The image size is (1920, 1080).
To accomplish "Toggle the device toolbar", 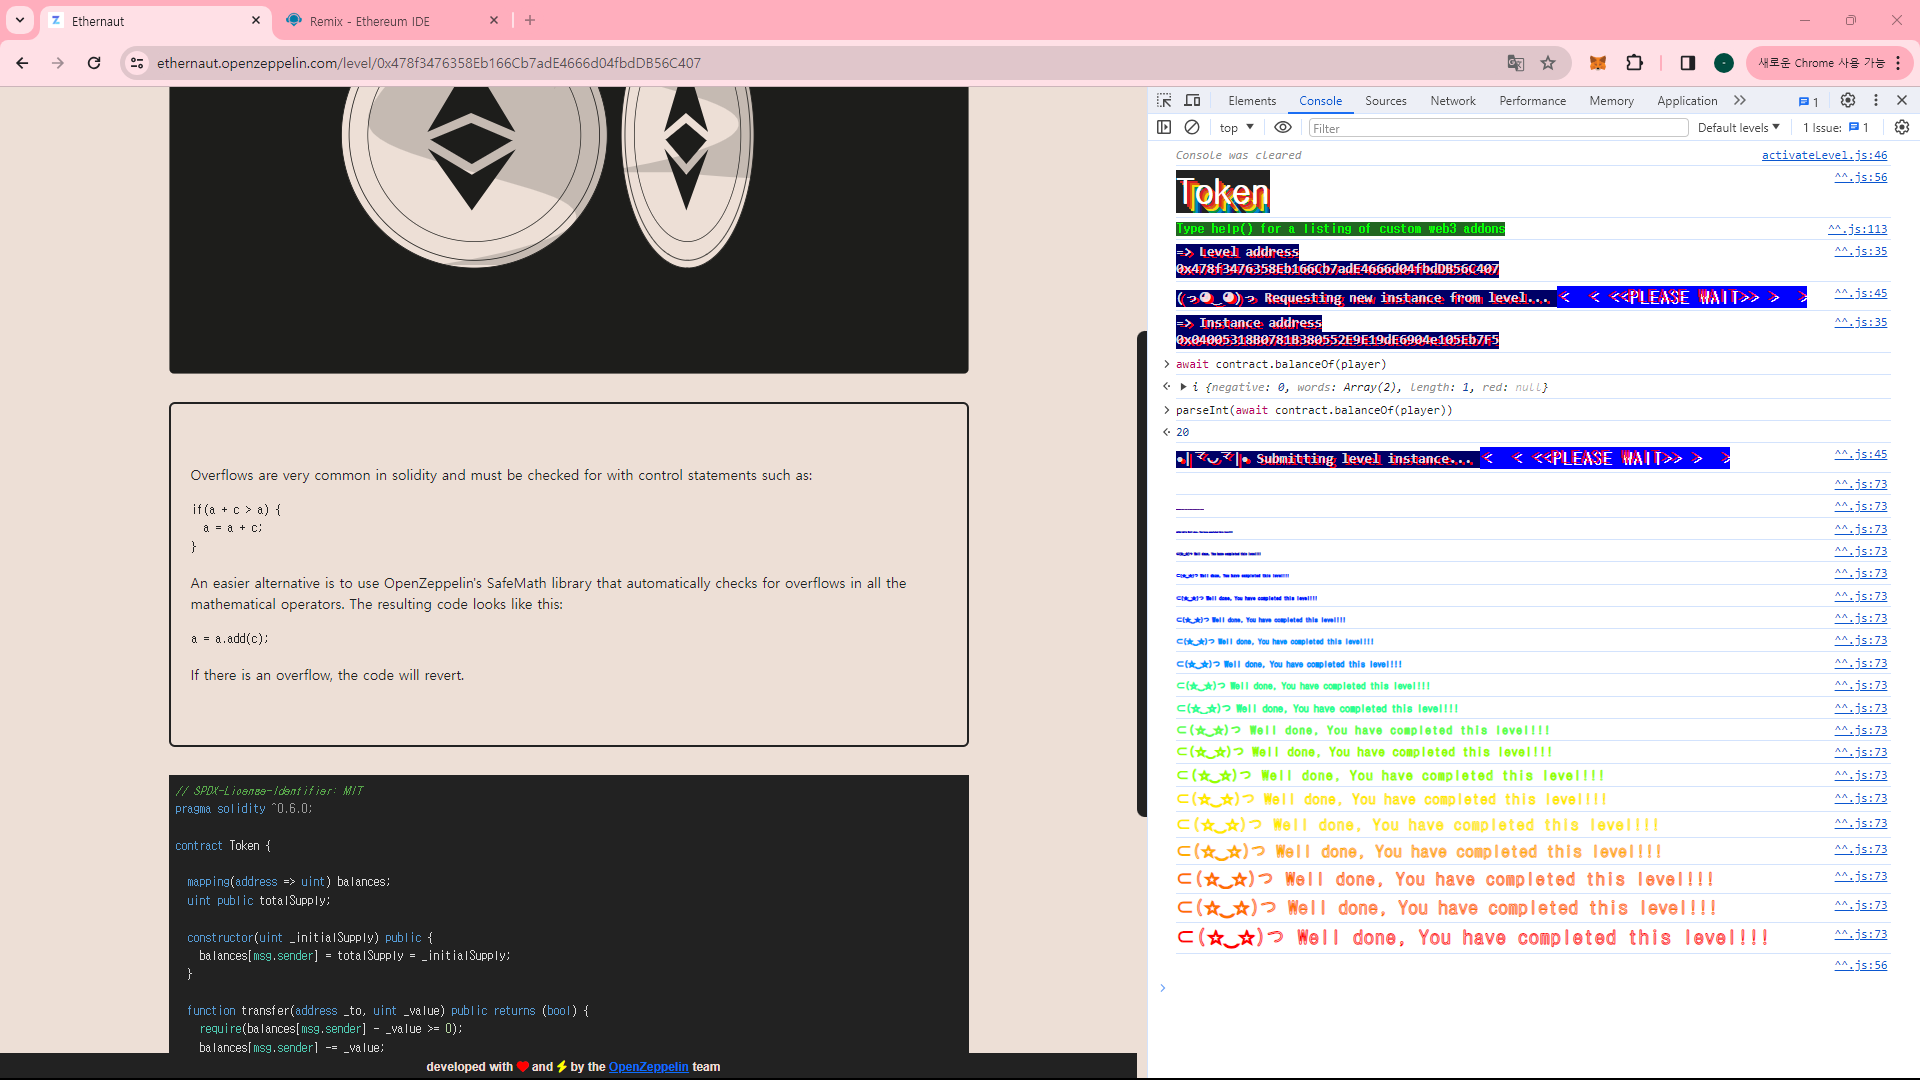I will point(1192,101).
